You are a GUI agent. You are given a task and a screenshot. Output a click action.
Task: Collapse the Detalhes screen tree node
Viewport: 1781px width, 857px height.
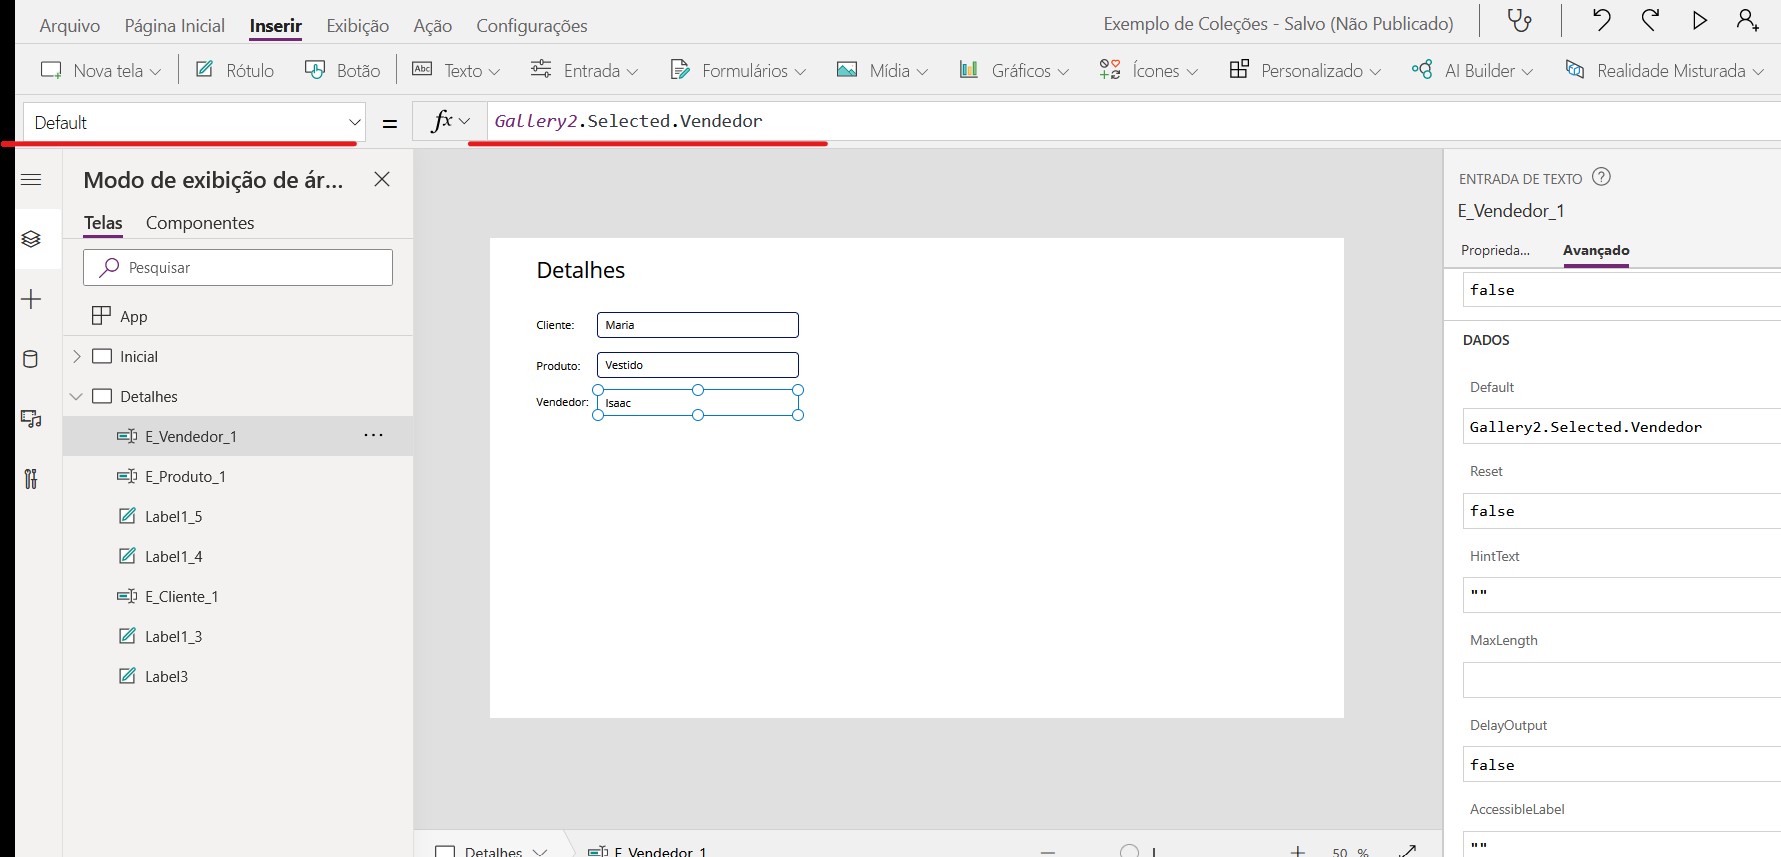coord(77,397)
